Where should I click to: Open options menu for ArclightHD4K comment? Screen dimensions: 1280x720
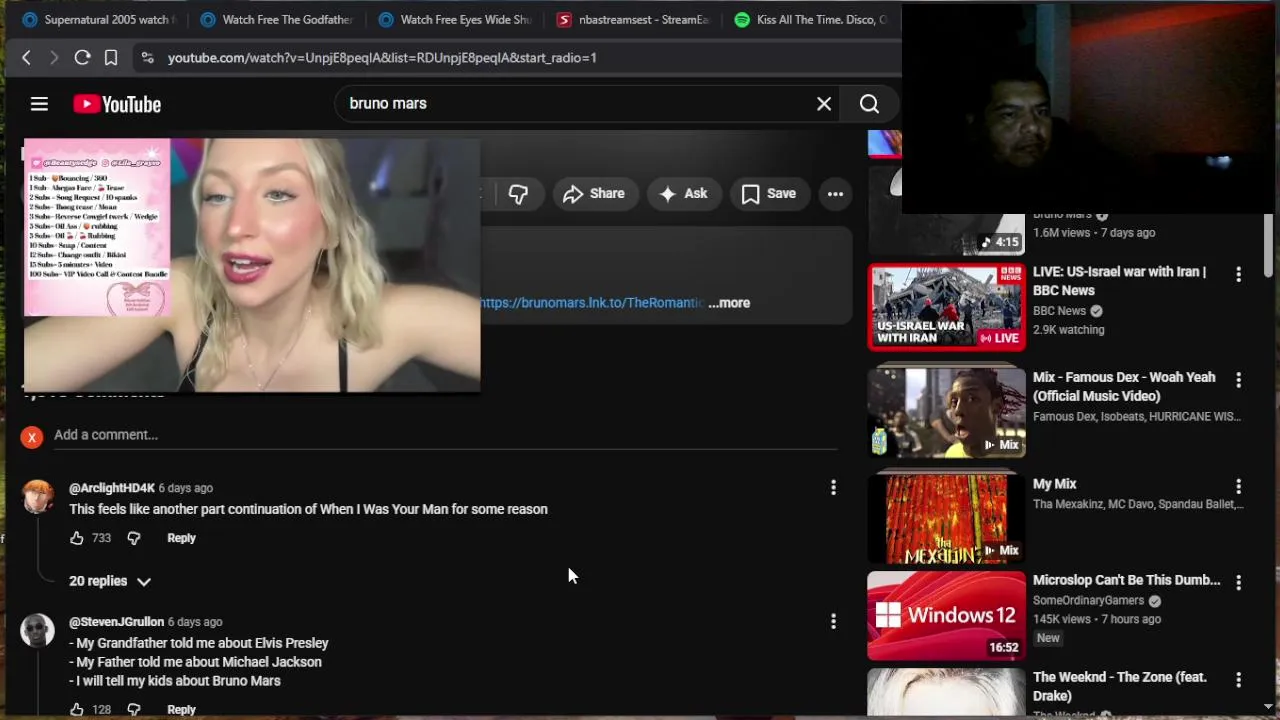pyautogui.click(x=833, y=488)
